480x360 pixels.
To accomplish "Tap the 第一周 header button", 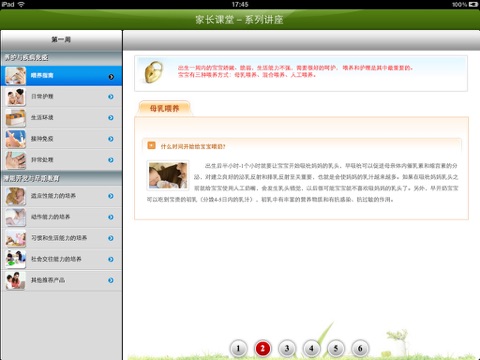I will coord(61,40).
